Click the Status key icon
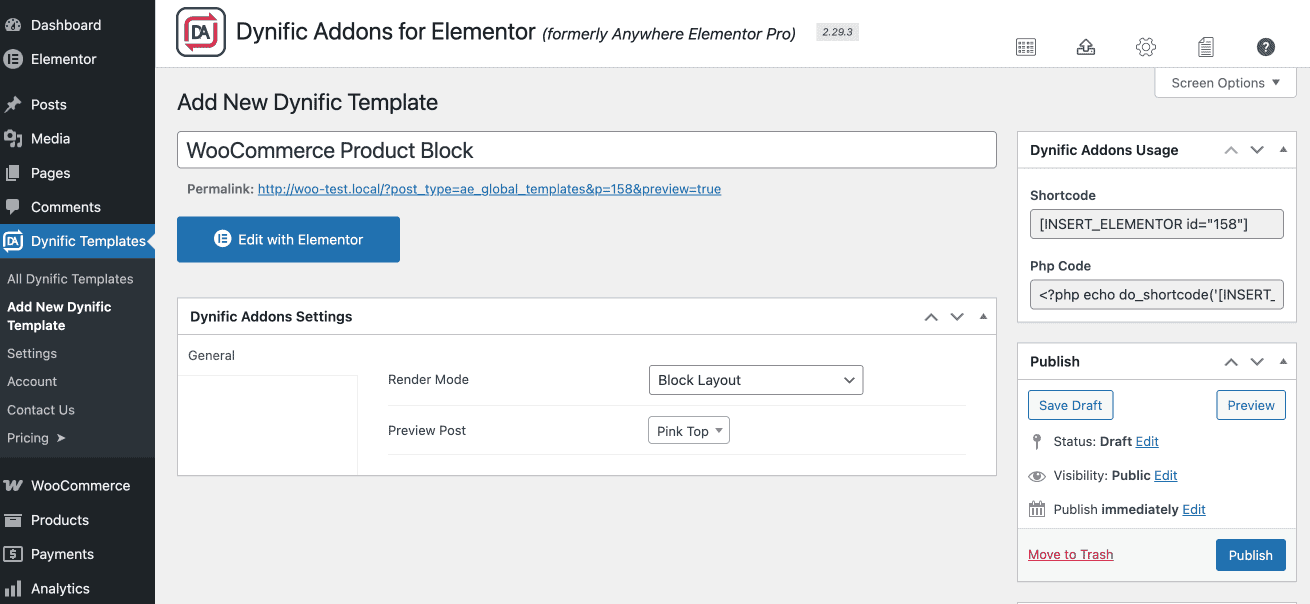Viewport: 1310px width, 604px height. click(x=1037, y=441)
